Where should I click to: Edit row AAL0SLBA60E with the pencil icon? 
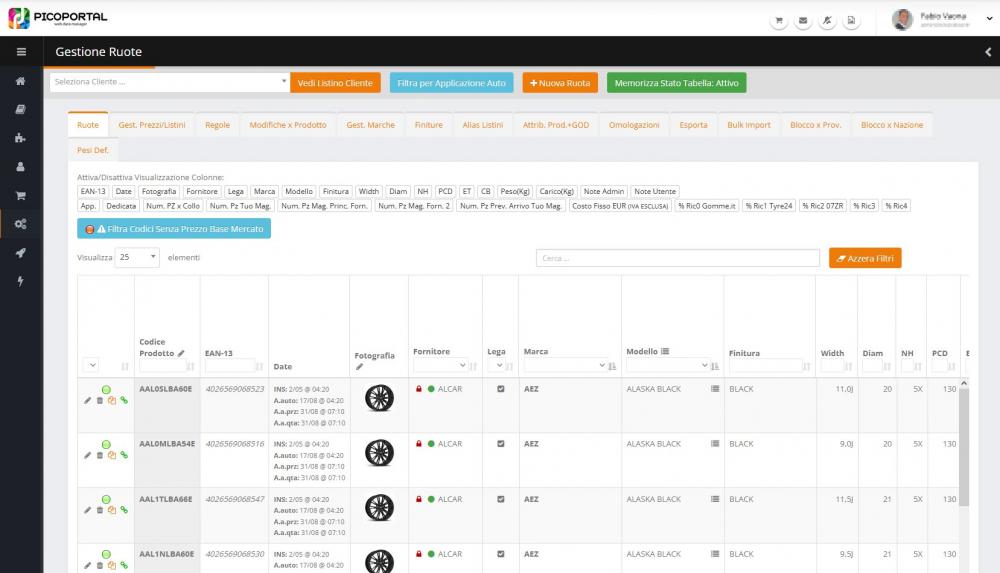coord(87,401)
